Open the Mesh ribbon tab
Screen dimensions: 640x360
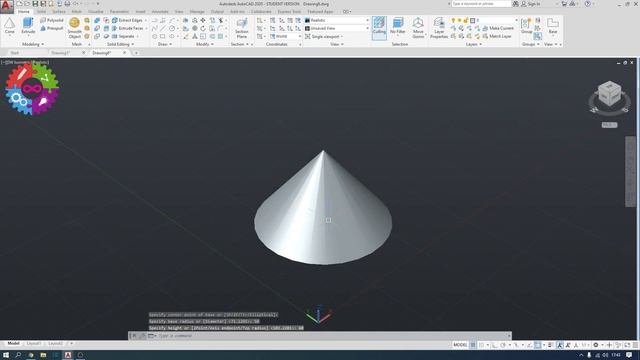[x=77, y=11]
